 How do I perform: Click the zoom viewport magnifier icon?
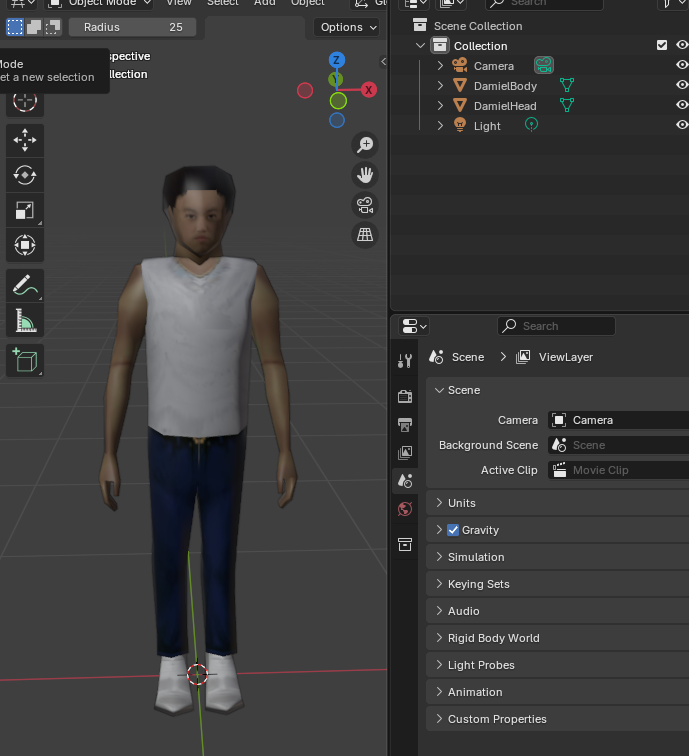pos(365,145)
